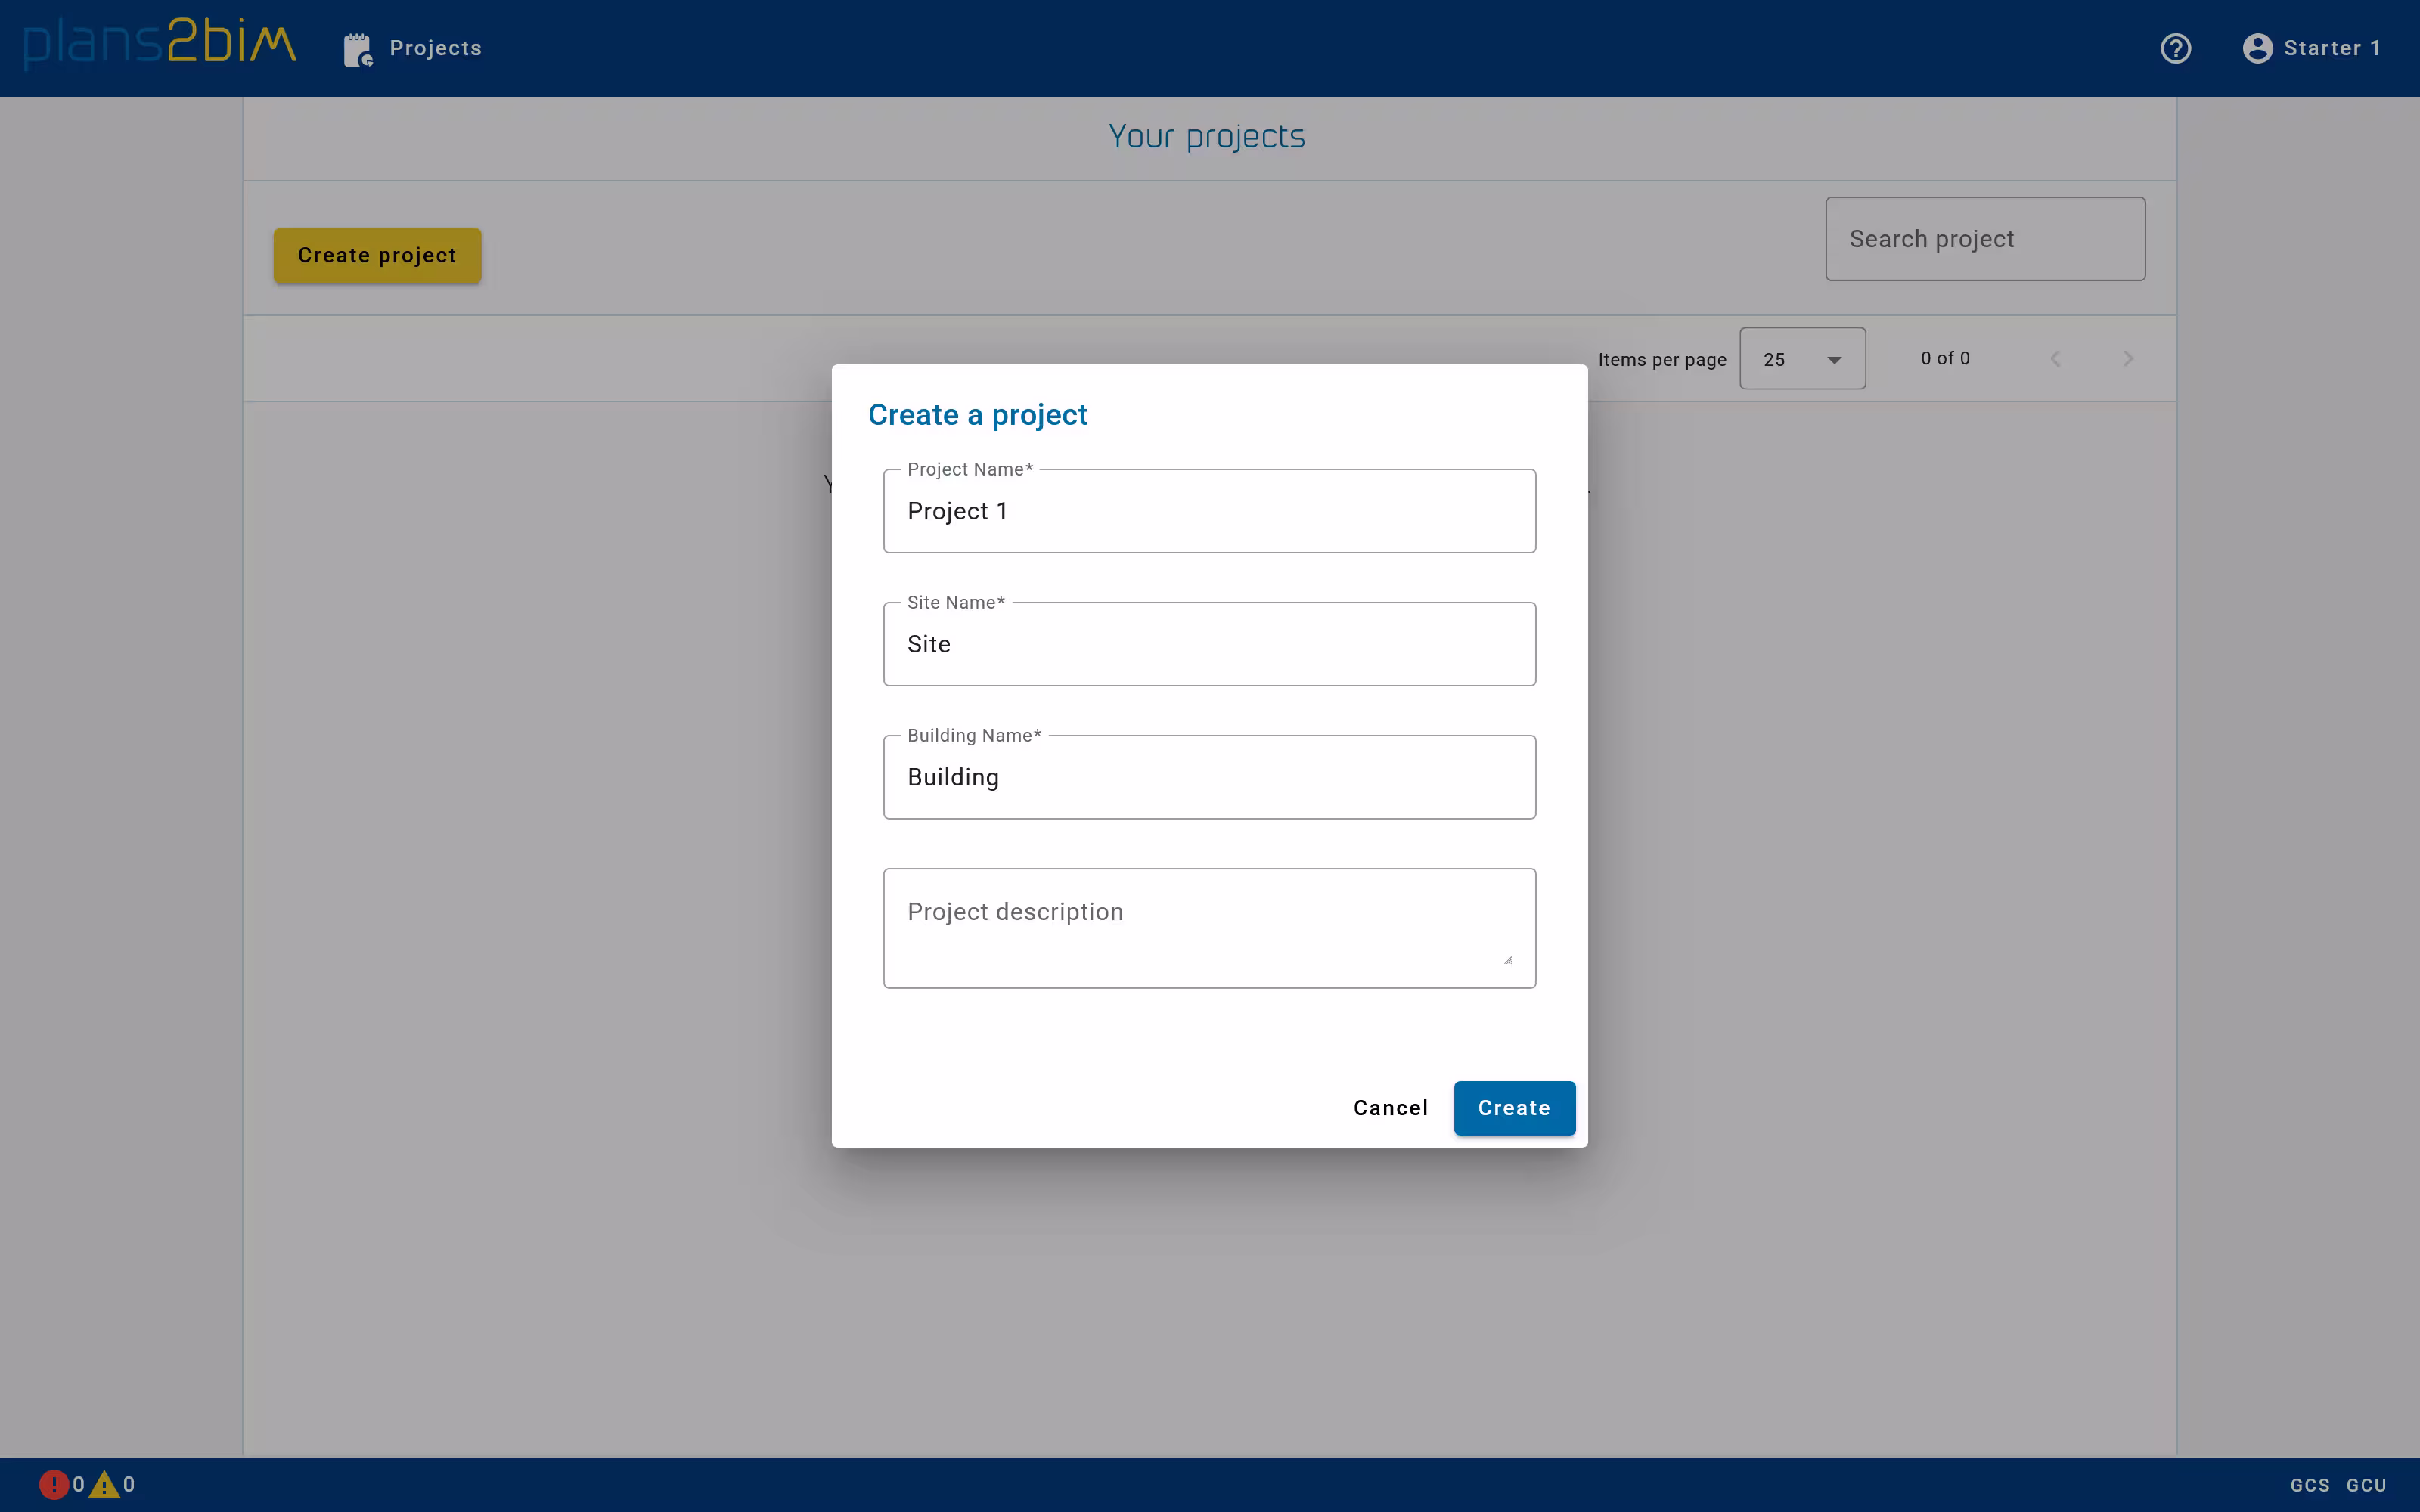Click the GCS status indicator
Screen dimensions: 2420x1512
coord(2309,1485)
